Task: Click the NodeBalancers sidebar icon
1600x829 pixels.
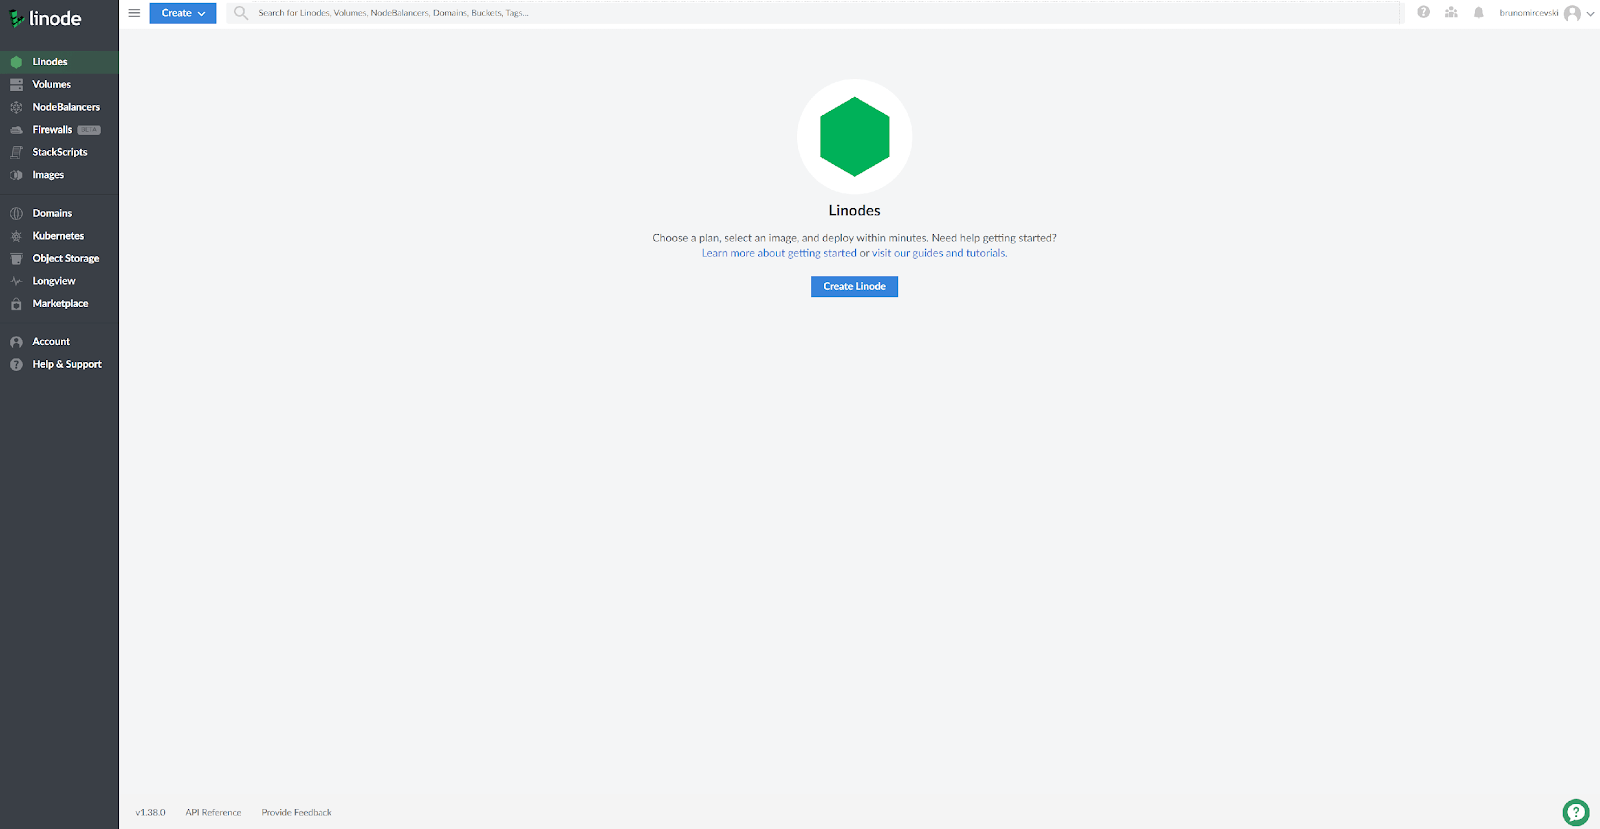Action: click(x=16, y=107)
